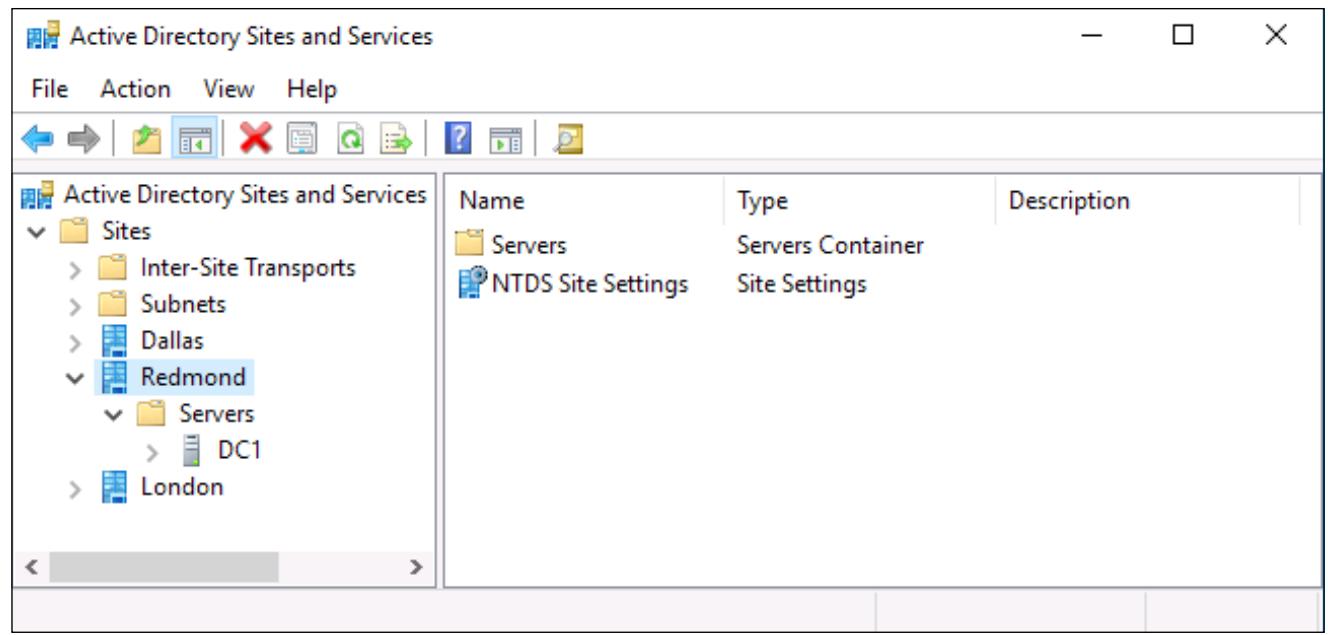Expand the Inter-Site Transports node

coord(76,269)
